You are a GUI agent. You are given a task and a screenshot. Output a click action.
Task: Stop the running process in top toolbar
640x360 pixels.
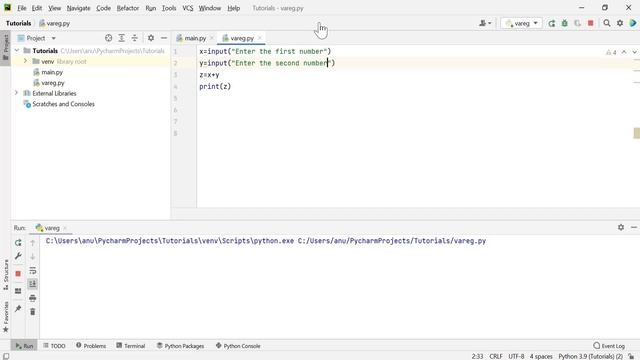[x=591, y=24]
